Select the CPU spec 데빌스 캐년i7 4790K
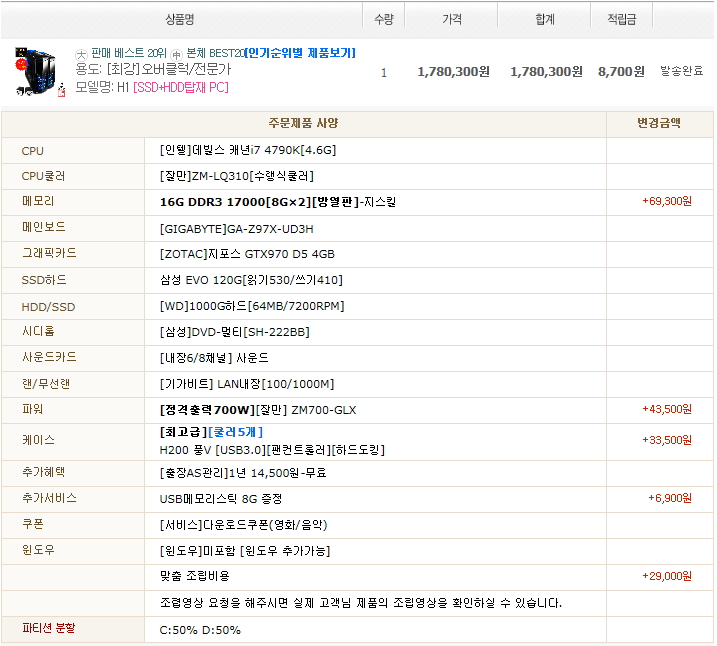The height and width of the screenshot is (646, 717). pos(248,150)
